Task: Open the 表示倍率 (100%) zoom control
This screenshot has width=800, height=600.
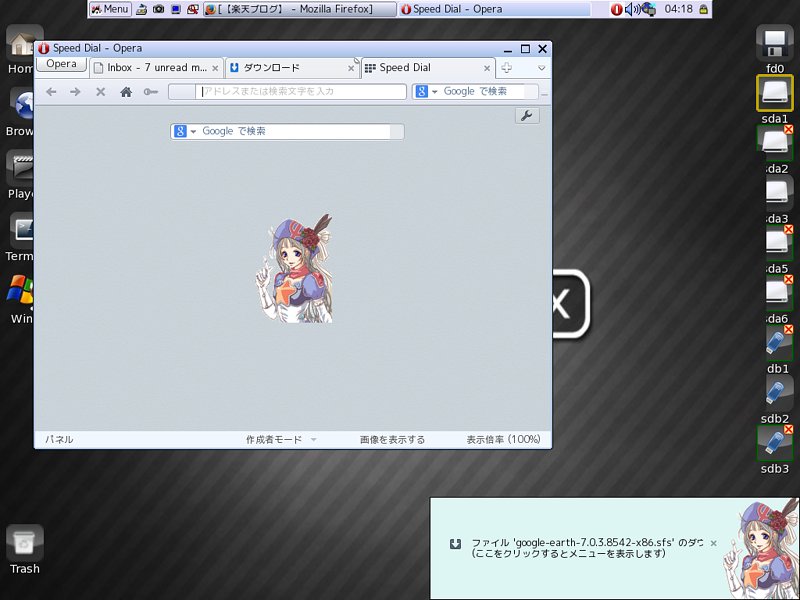Action: pos(503,439)
